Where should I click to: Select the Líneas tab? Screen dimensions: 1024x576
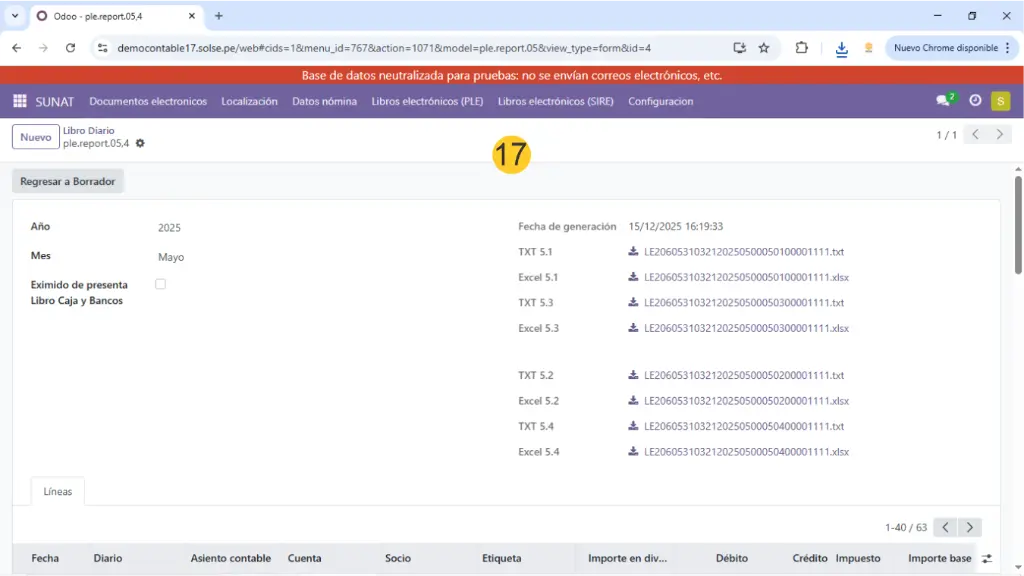pyautogui.click(x=58, y=492)
